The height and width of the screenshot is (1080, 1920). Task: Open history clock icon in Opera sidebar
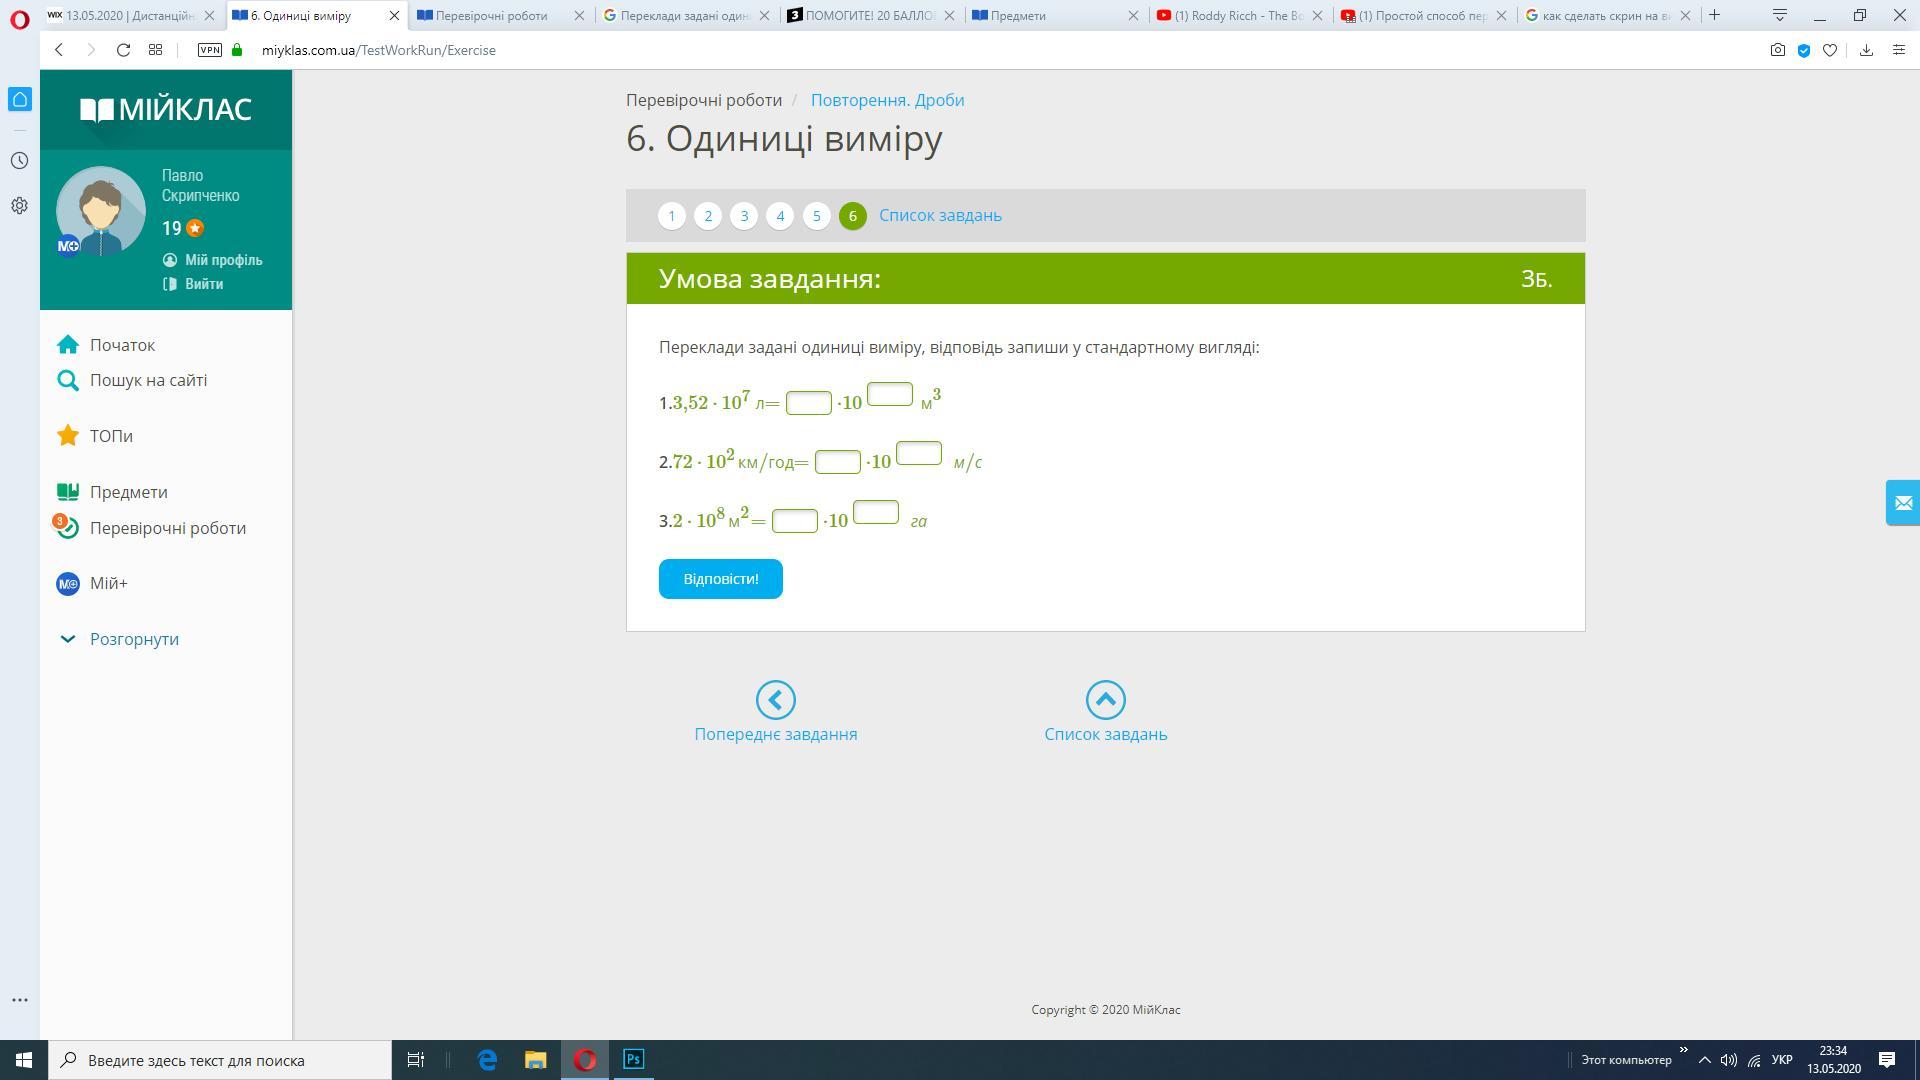(x=19, y=161)
